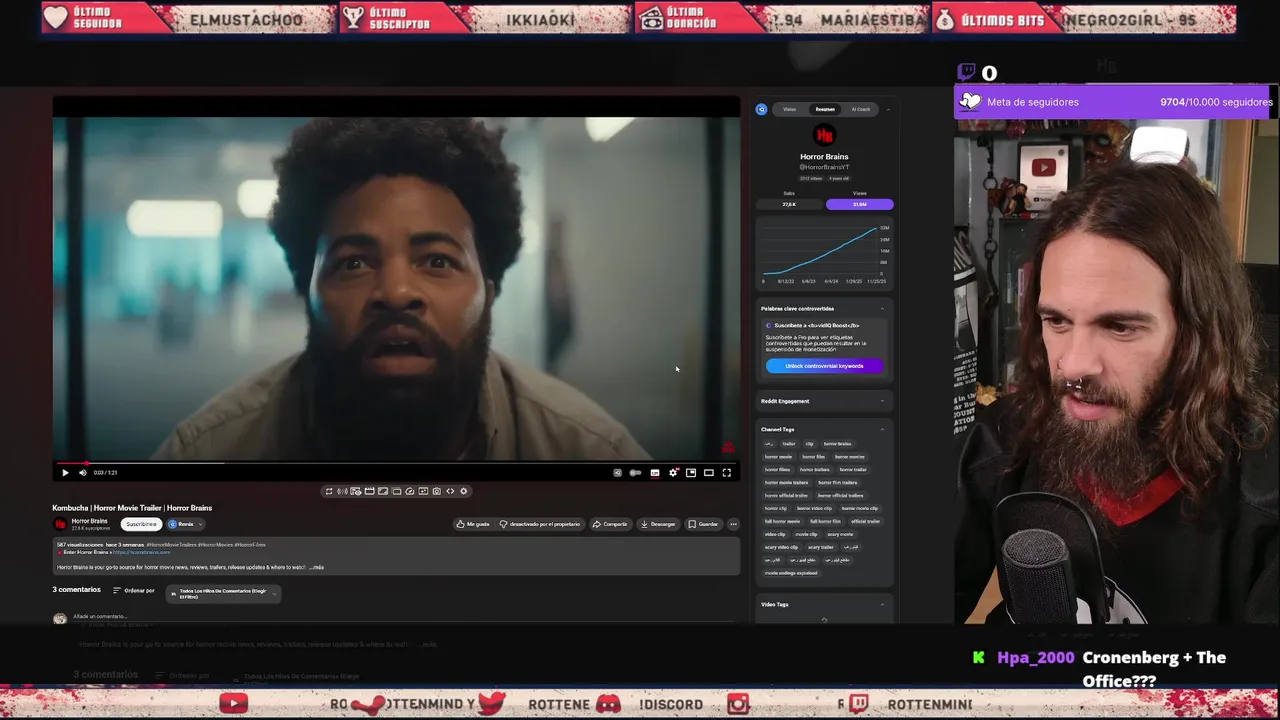Collapse the Channel Tags section

coord(882,430)
